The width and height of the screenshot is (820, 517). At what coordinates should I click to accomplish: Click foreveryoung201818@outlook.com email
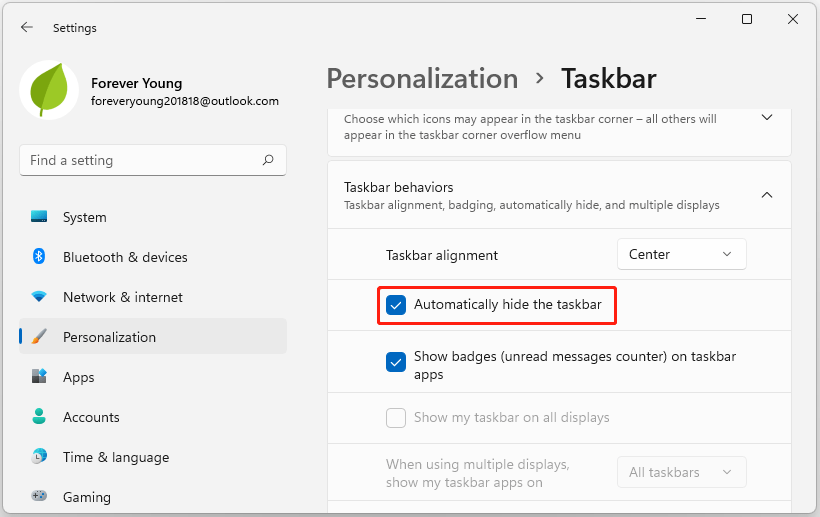pyautogui.click(x=185, y=101)
